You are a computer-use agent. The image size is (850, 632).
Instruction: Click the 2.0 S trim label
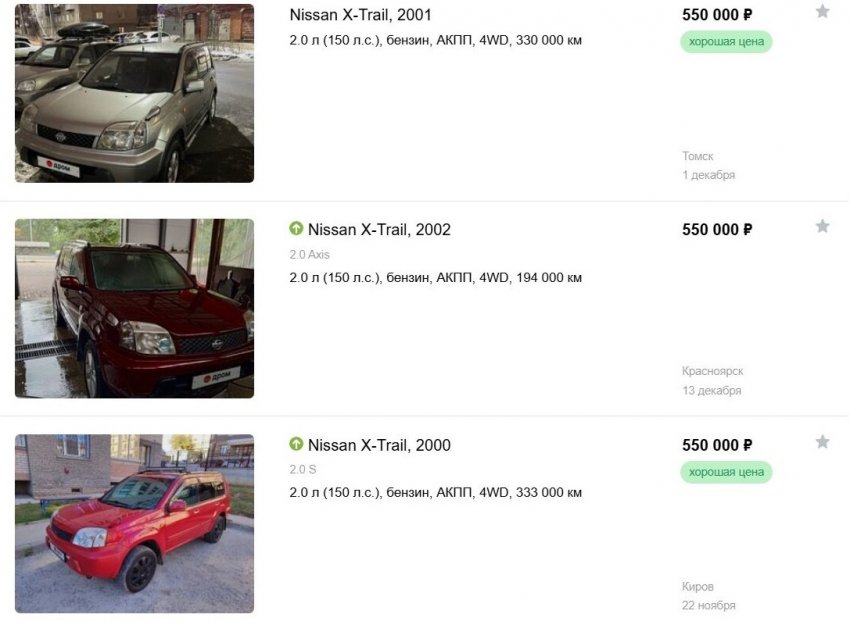point(303,469)
